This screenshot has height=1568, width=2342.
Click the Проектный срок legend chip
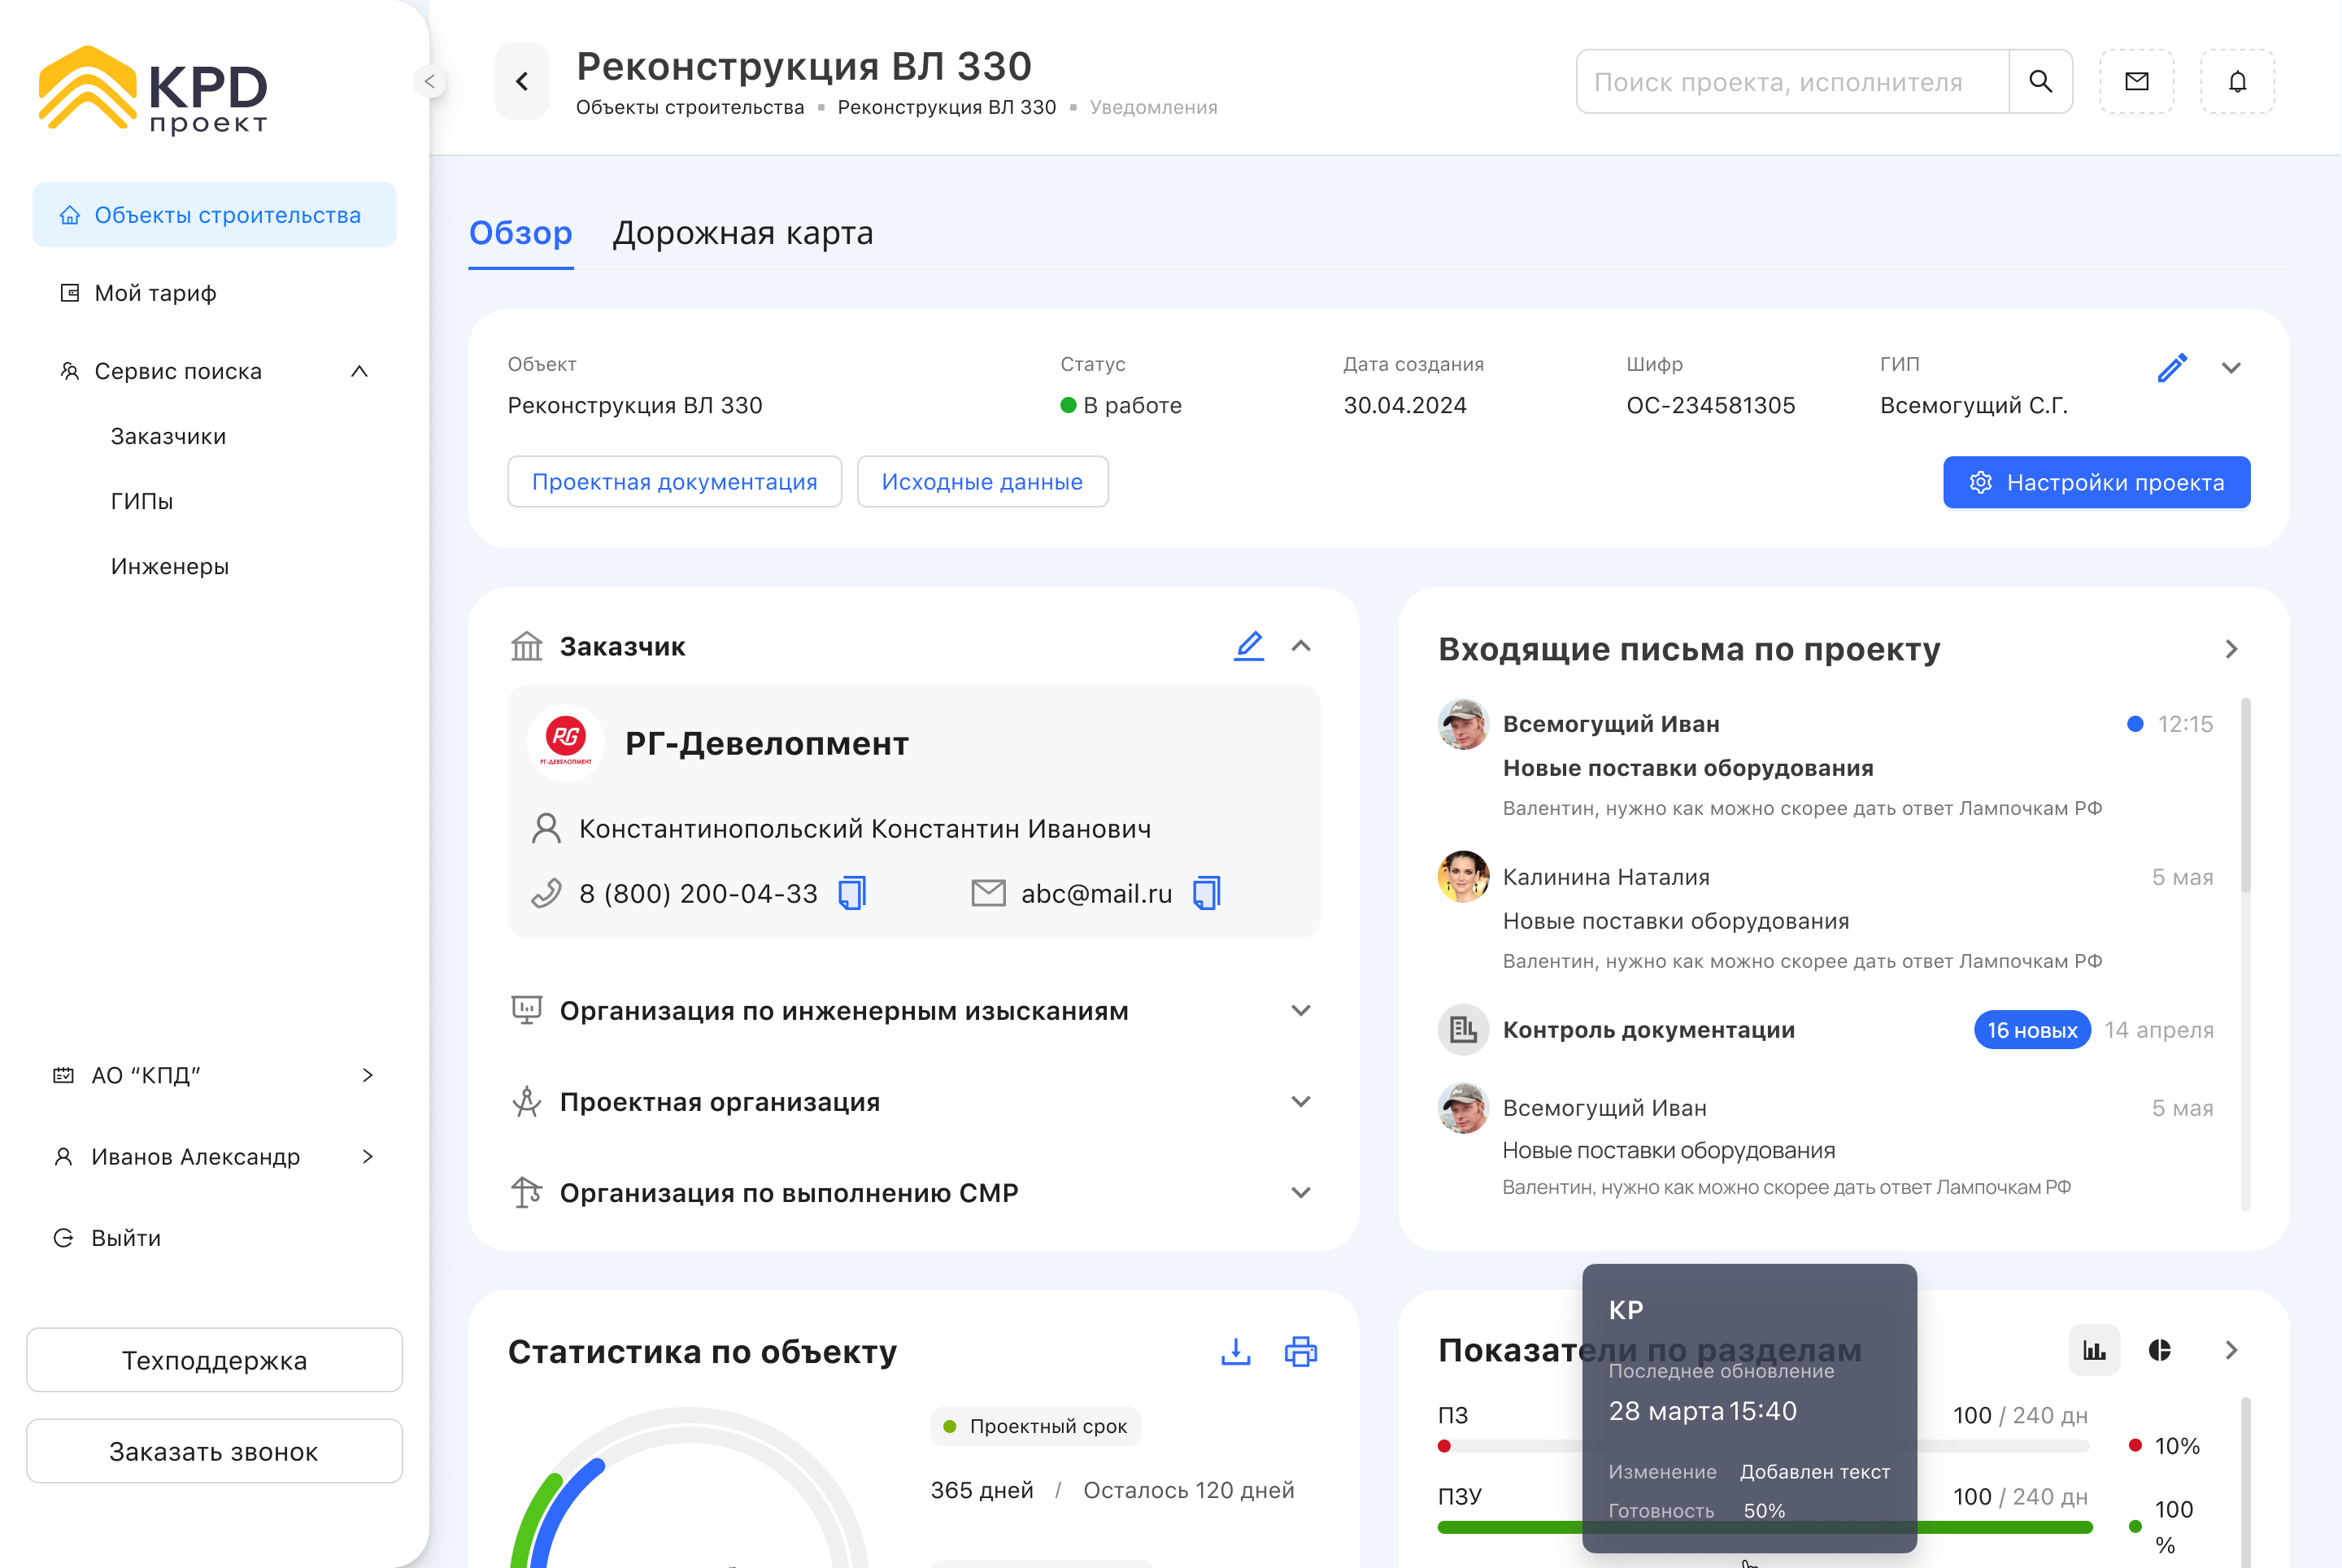[x=1036, y=1426]
